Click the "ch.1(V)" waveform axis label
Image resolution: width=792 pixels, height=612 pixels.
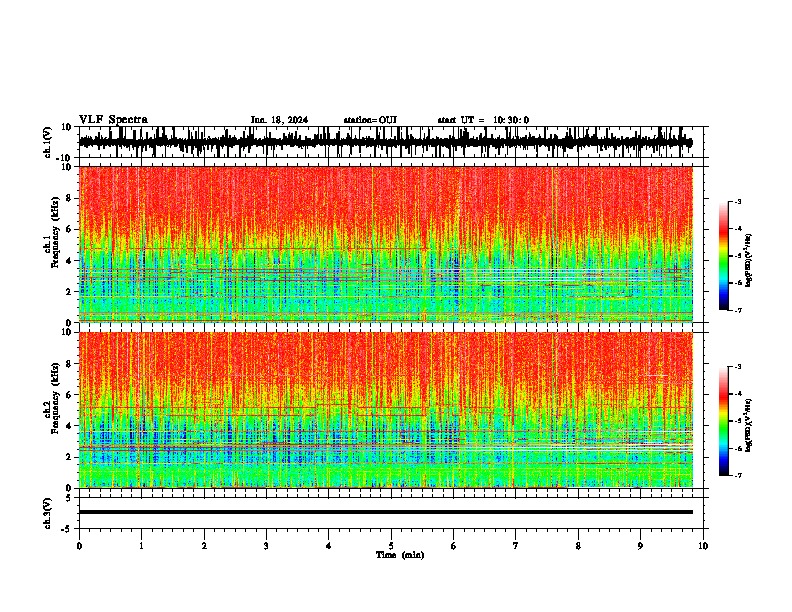[48, 142]
